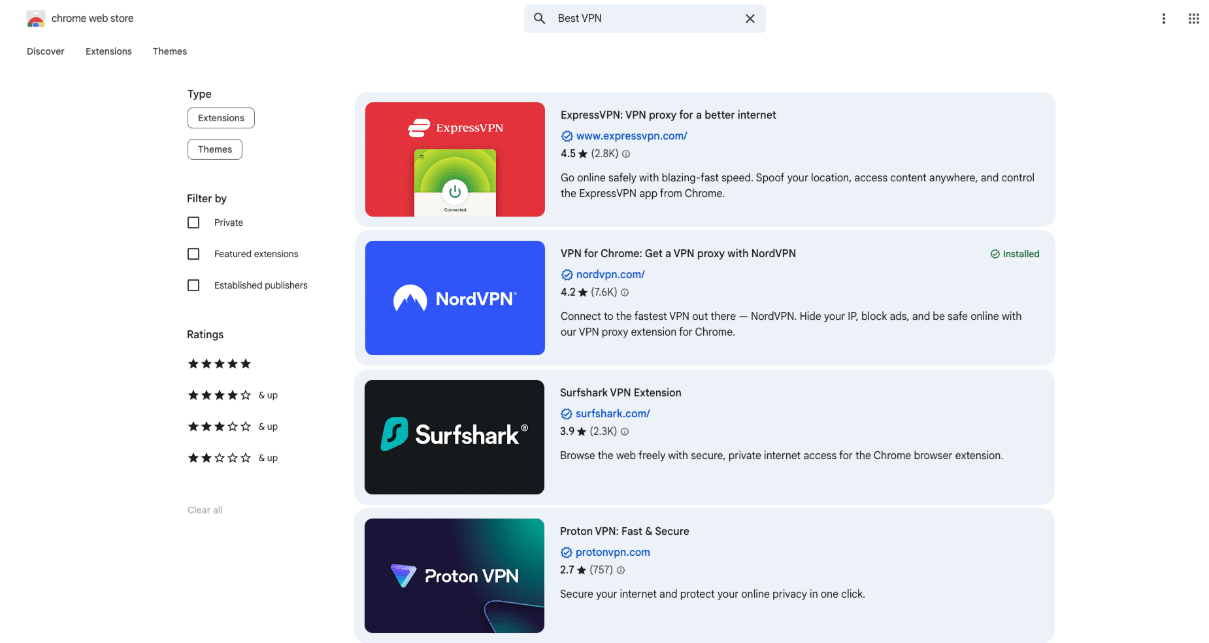The height and width of the screenshot is (643, 1209).
Task: Click into the Best VPN search field
Action: pyautogui.click(x=645, y=19)
